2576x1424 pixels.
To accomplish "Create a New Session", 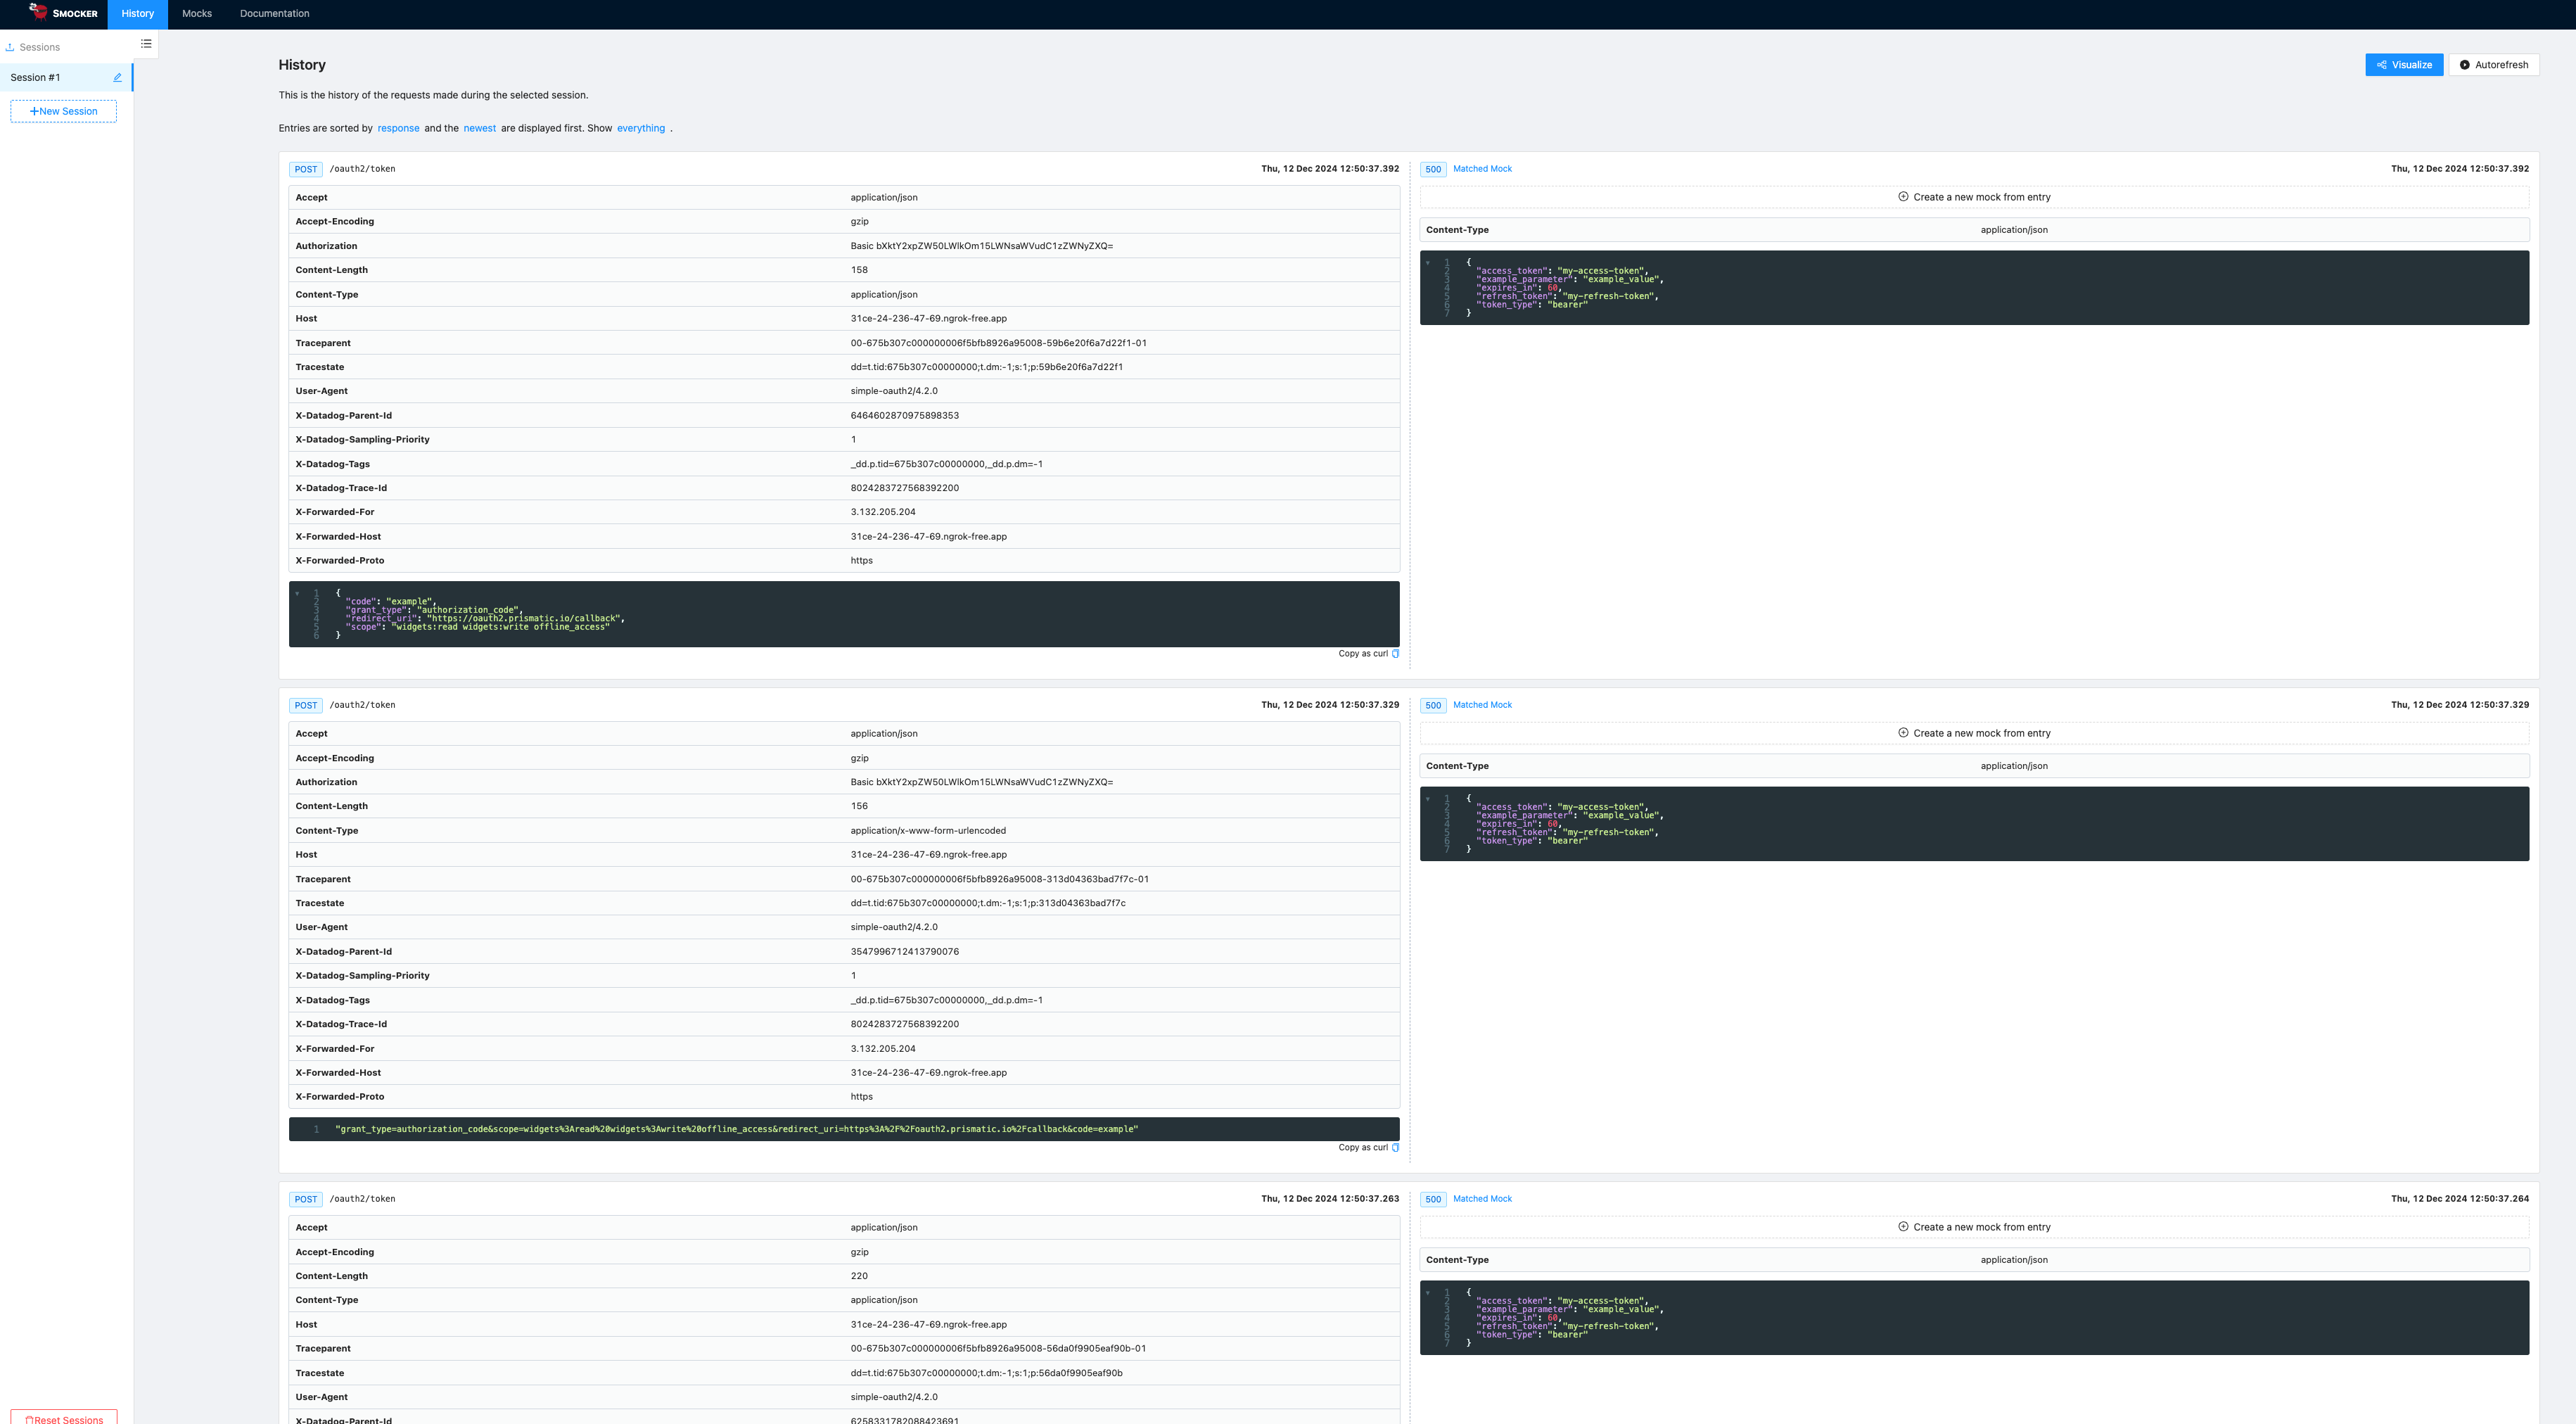I will coord(63,110).
